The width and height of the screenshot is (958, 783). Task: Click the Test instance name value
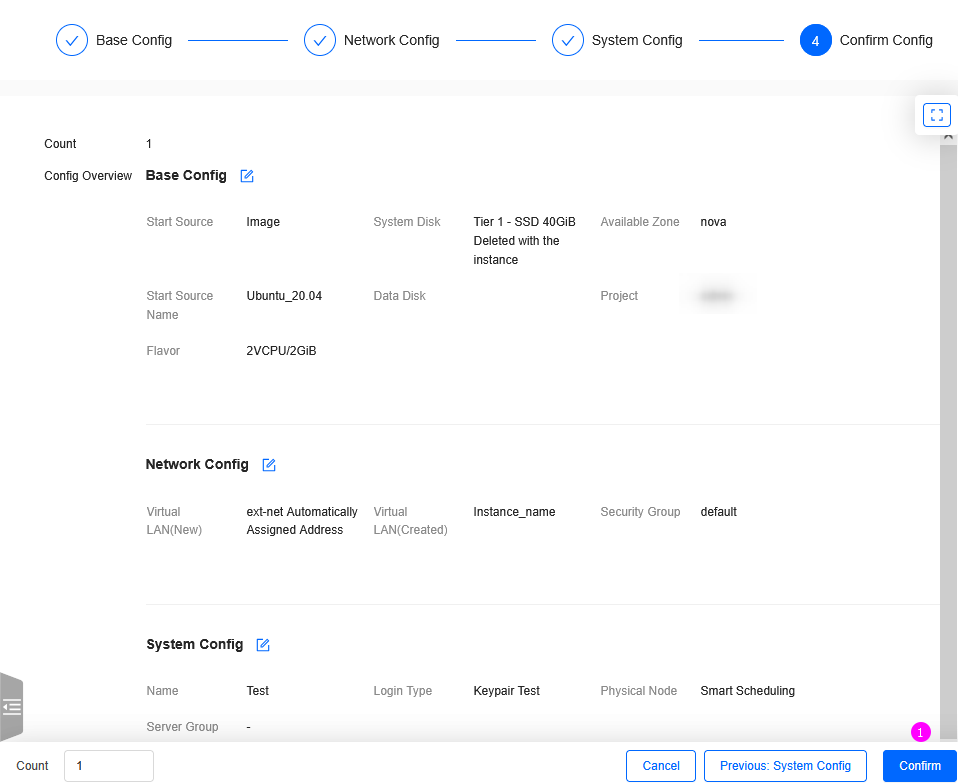coord(257,691)
